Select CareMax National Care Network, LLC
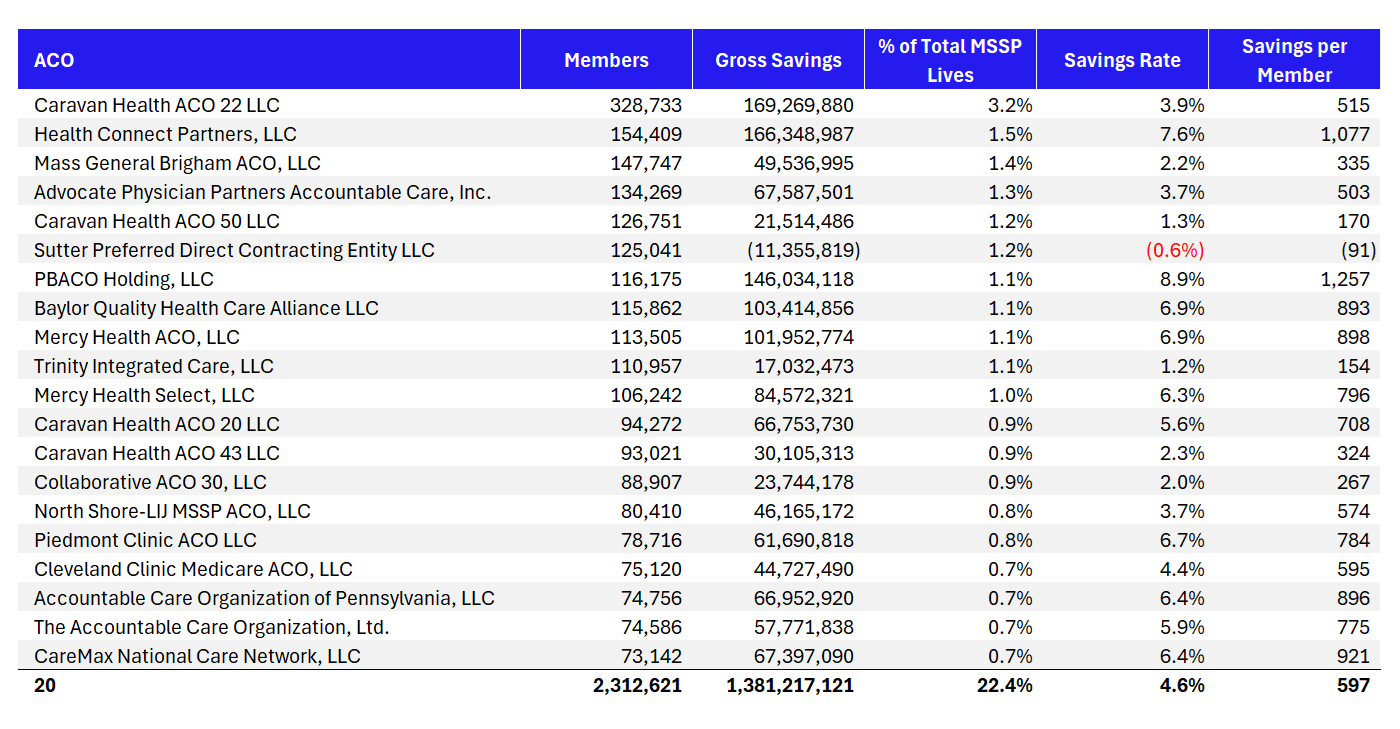This screenshot has width=1400, height=729. click(197, 656)
